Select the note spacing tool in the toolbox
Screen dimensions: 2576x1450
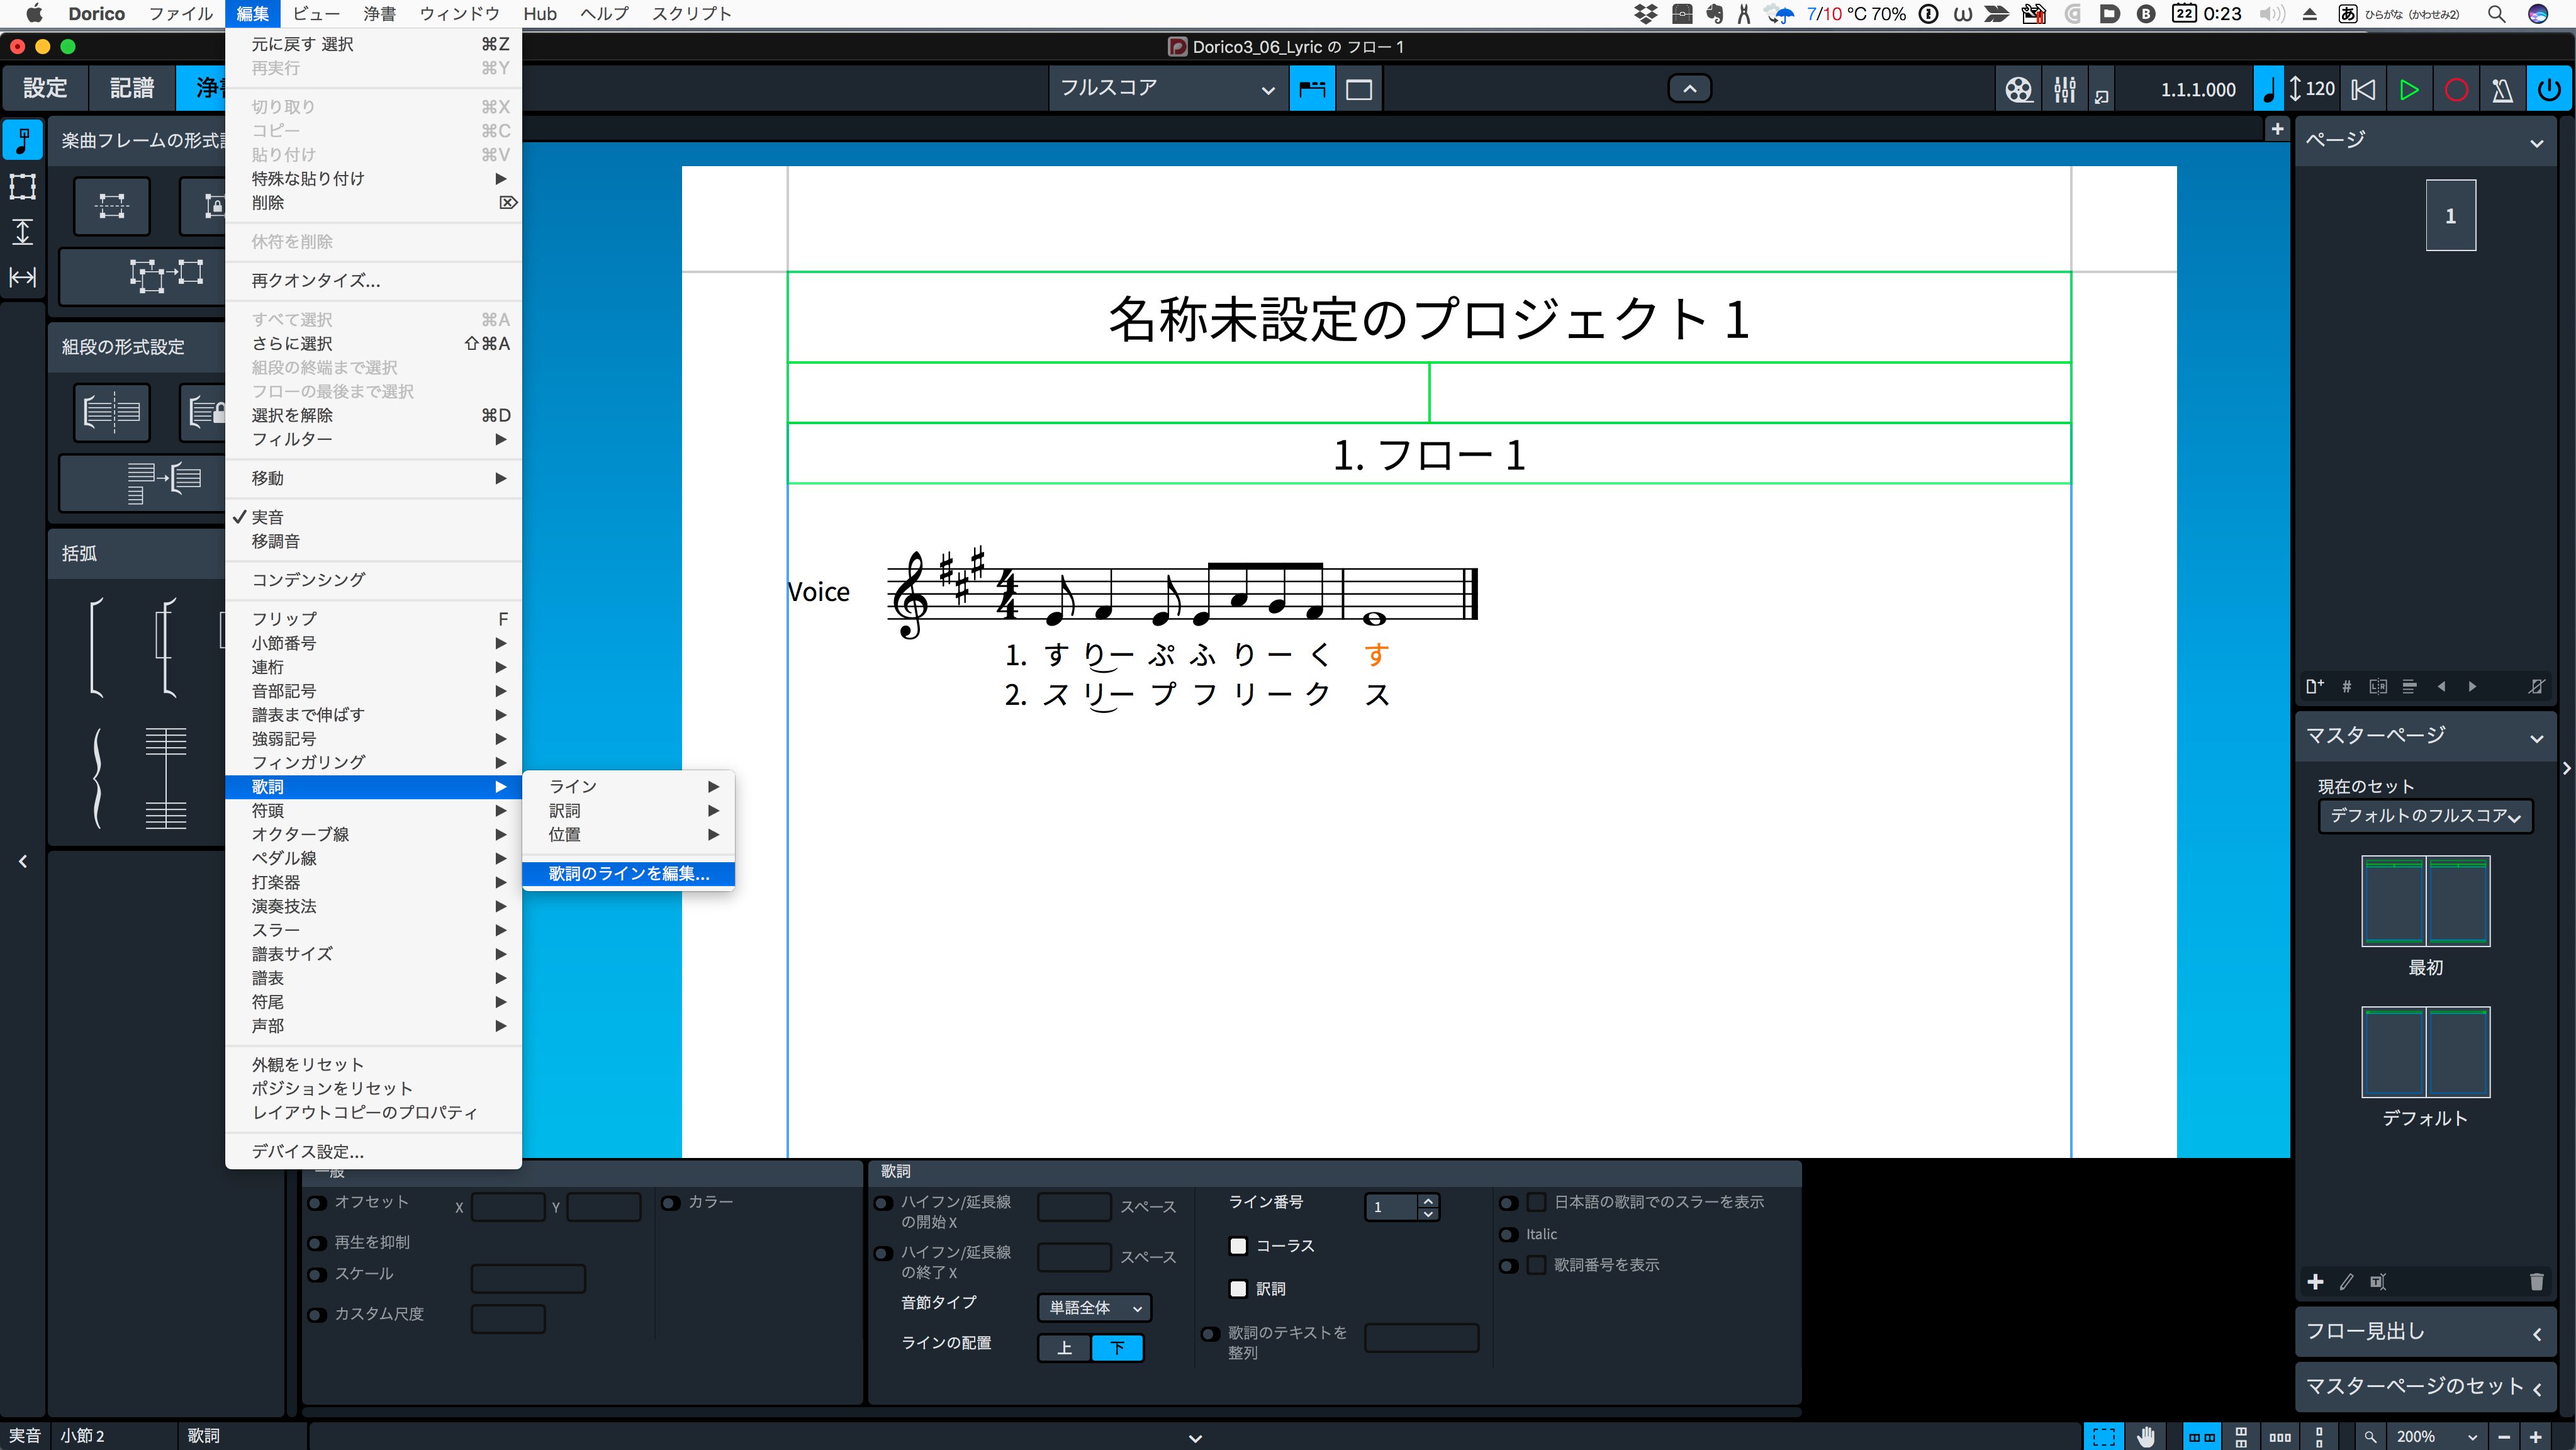[22, 277]
